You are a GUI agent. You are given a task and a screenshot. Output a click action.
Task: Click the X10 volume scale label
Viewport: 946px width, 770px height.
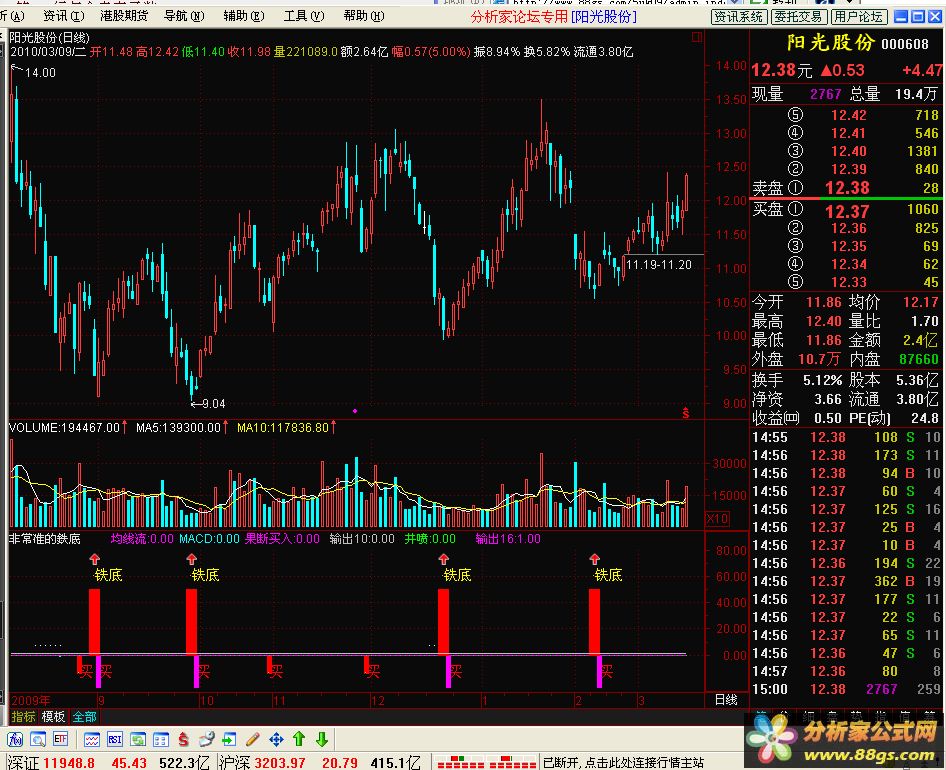pos(717,518)
